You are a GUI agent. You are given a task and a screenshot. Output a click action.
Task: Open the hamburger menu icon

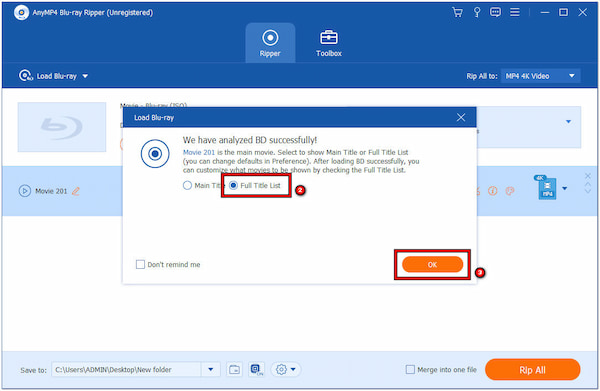click(x=515, y=12)
